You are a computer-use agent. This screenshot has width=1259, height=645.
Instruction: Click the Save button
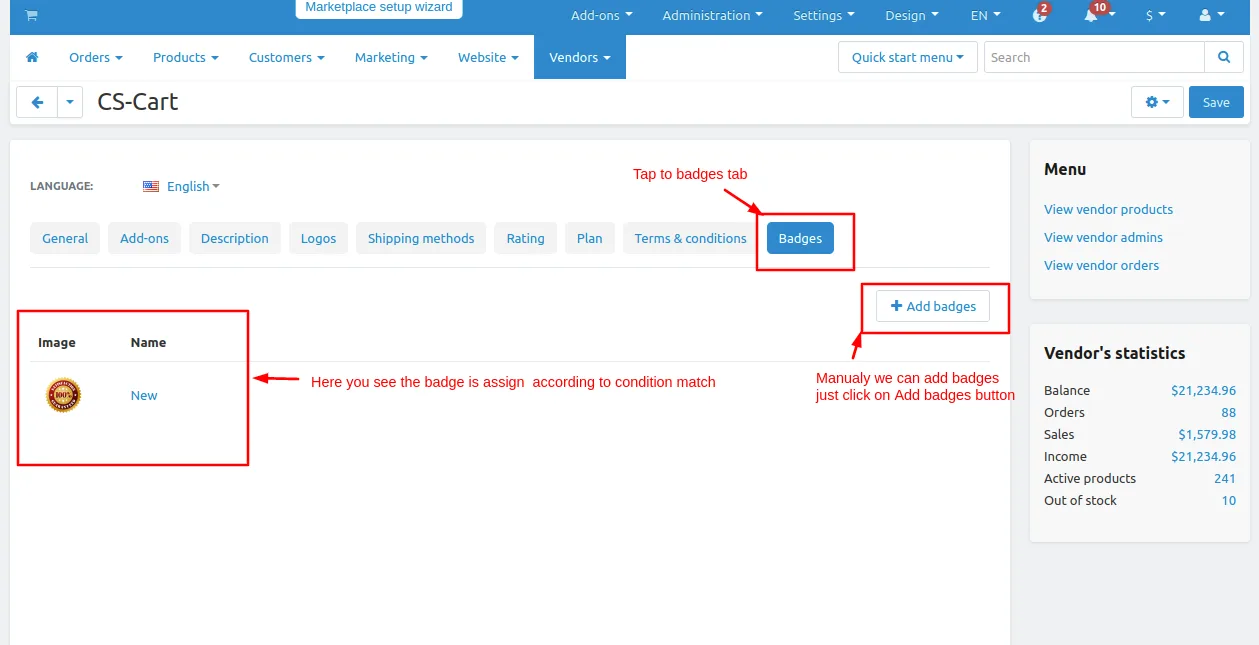click(x=1216, y=102)
